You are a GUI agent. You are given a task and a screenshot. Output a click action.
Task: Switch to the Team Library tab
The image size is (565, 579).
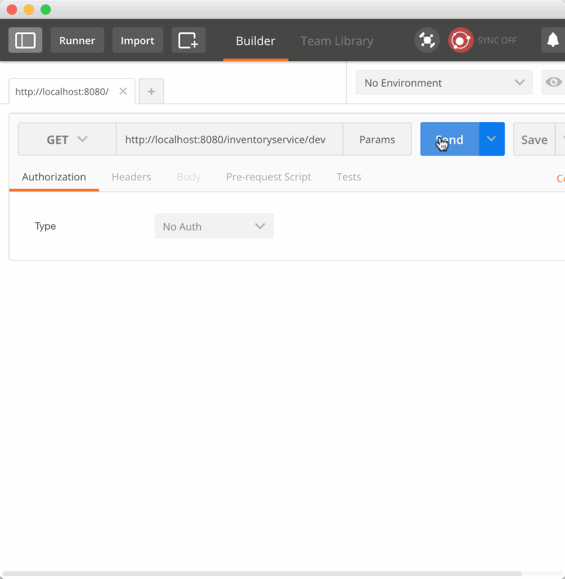pos(337,41)
